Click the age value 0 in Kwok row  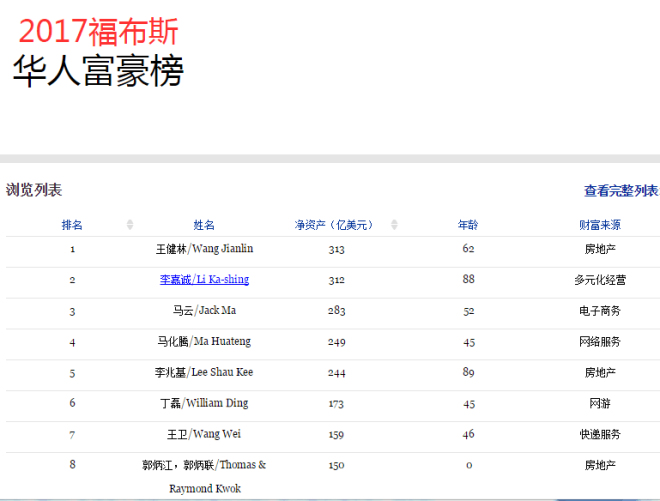[469, 465]
